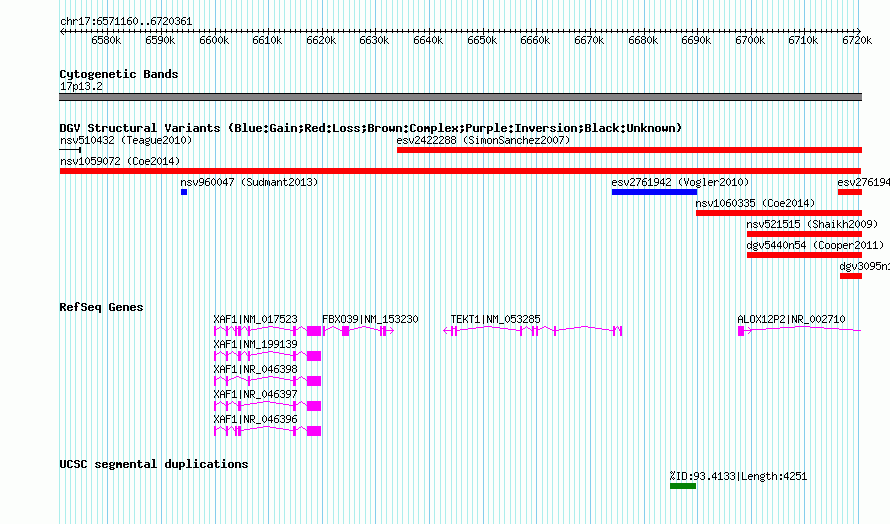Click the nsv1060335 (Coe2014) label
890x524 pixels.
755,203
